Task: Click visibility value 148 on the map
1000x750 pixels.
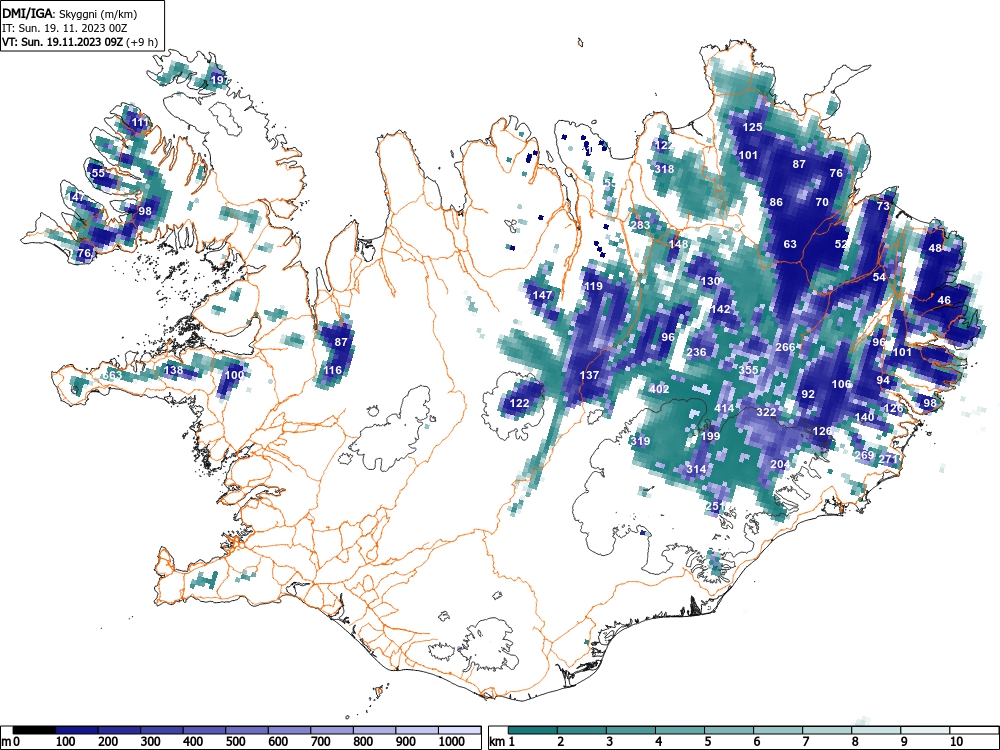Action: (679, 244)
